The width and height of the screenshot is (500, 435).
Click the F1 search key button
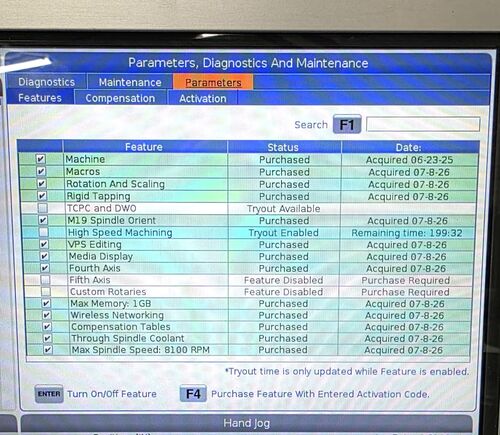click(347, 125)
